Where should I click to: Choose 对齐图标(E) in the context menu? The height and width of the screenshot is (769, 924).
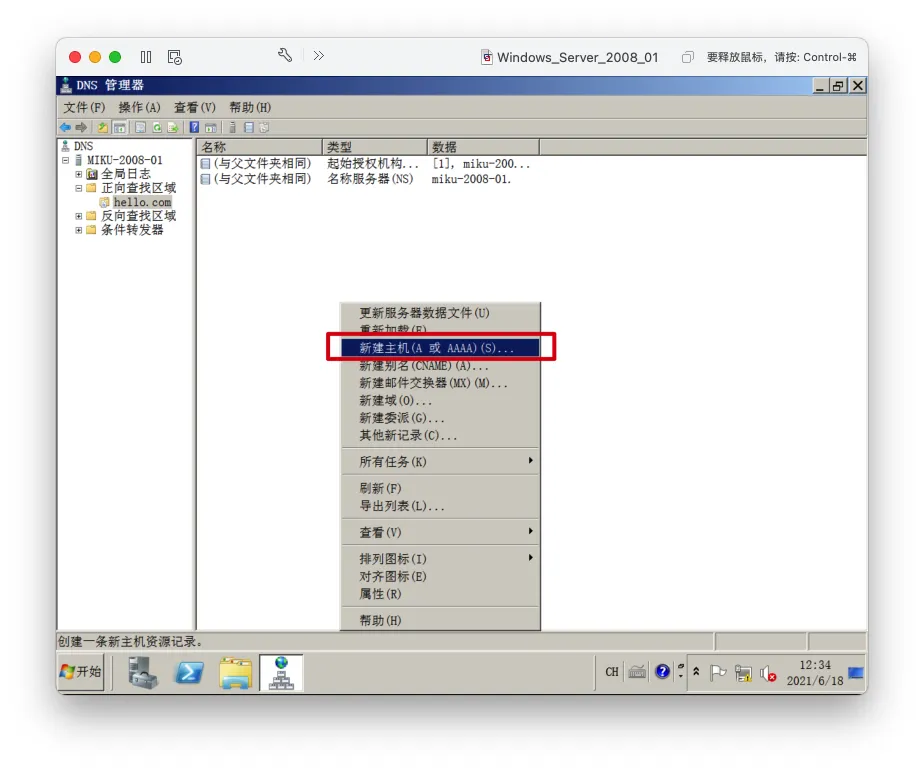[440, 576]
